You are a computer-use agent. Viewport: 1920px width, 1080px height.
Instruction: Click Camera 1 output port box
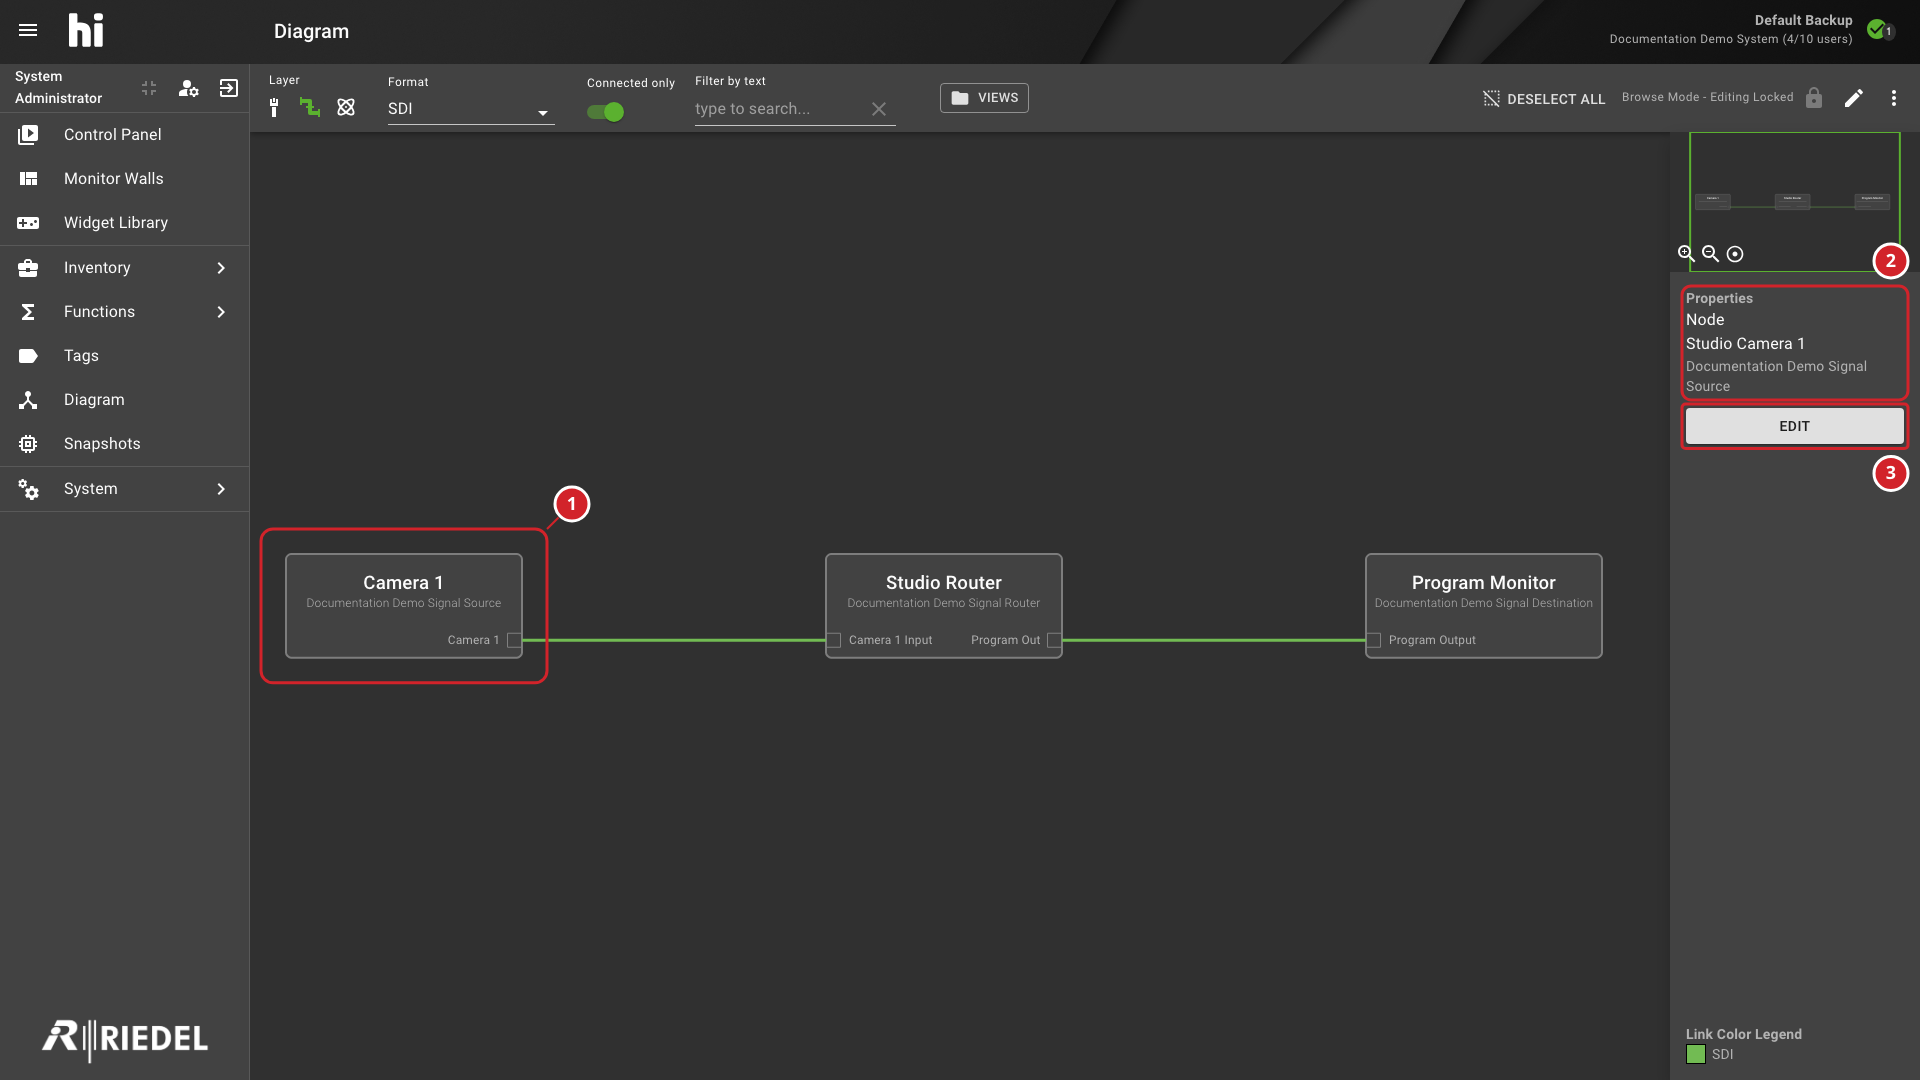click(514, 640)
